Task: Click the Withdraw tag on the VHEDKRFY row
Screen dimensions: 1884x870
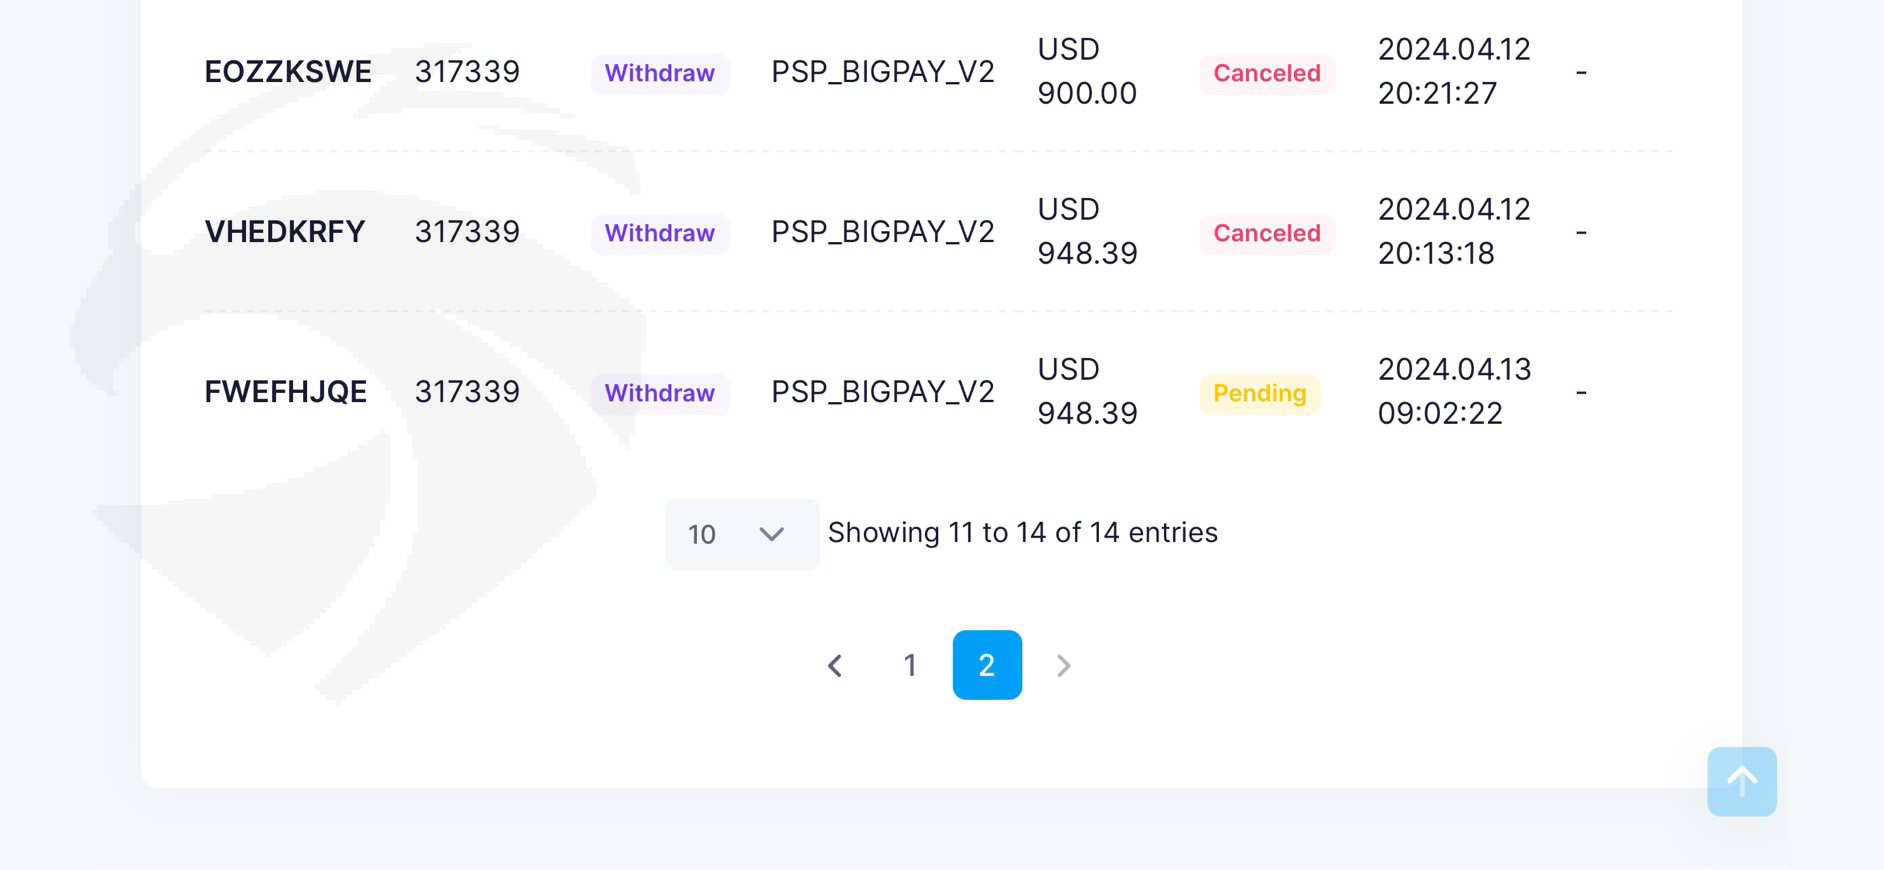Action: (x=660, y=233)
